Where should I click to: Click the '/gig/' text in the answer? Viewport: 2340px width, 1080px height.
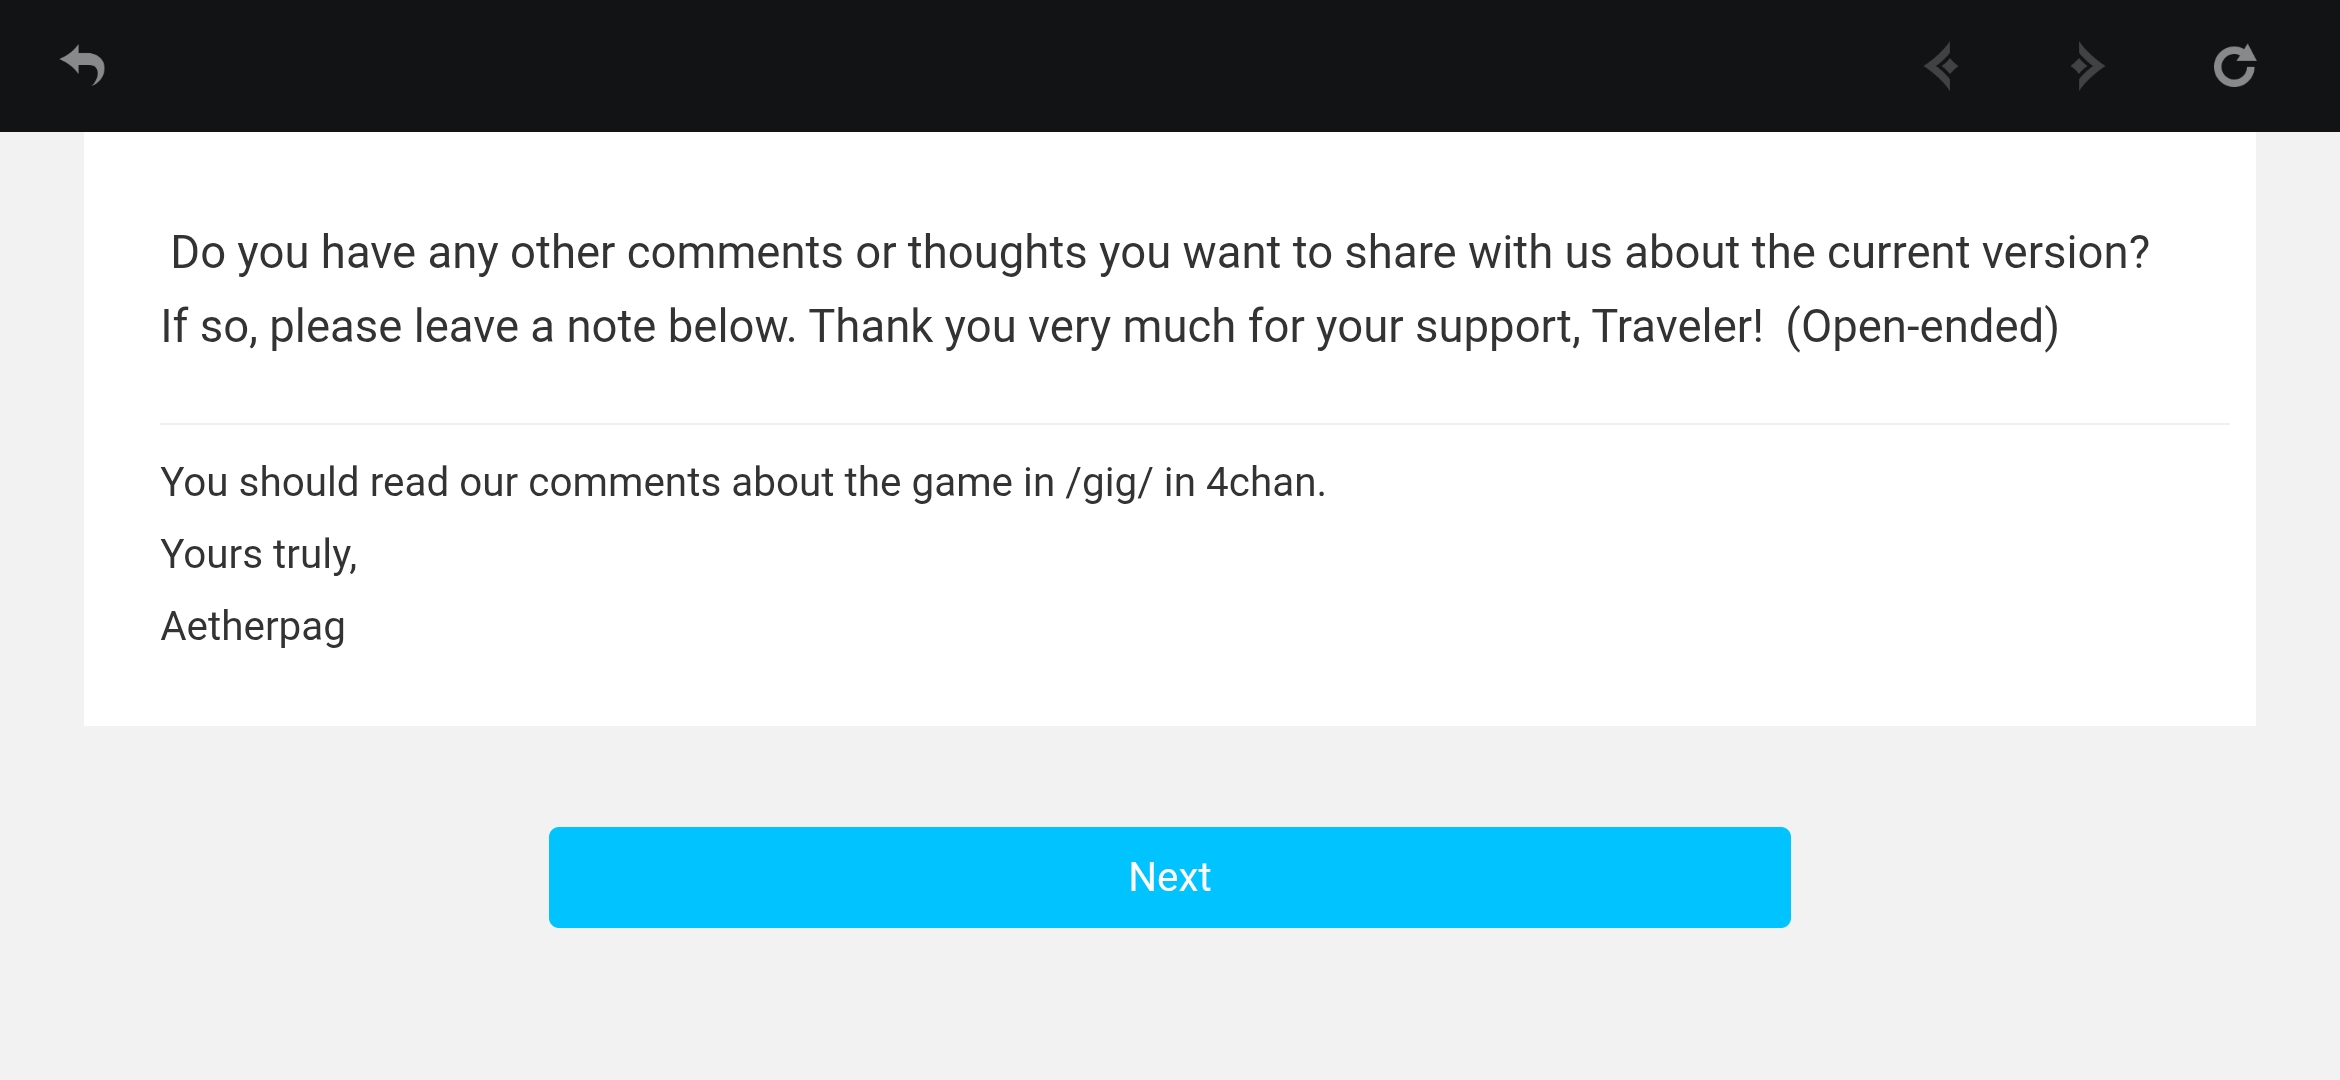(x=1109, y=482)
